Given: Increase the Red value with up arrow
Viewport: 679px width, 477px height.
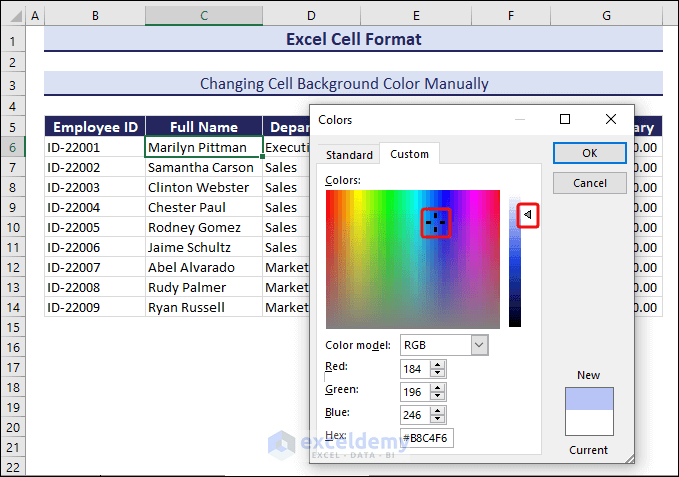Looking at the screenshot, I should pos(438,364).
